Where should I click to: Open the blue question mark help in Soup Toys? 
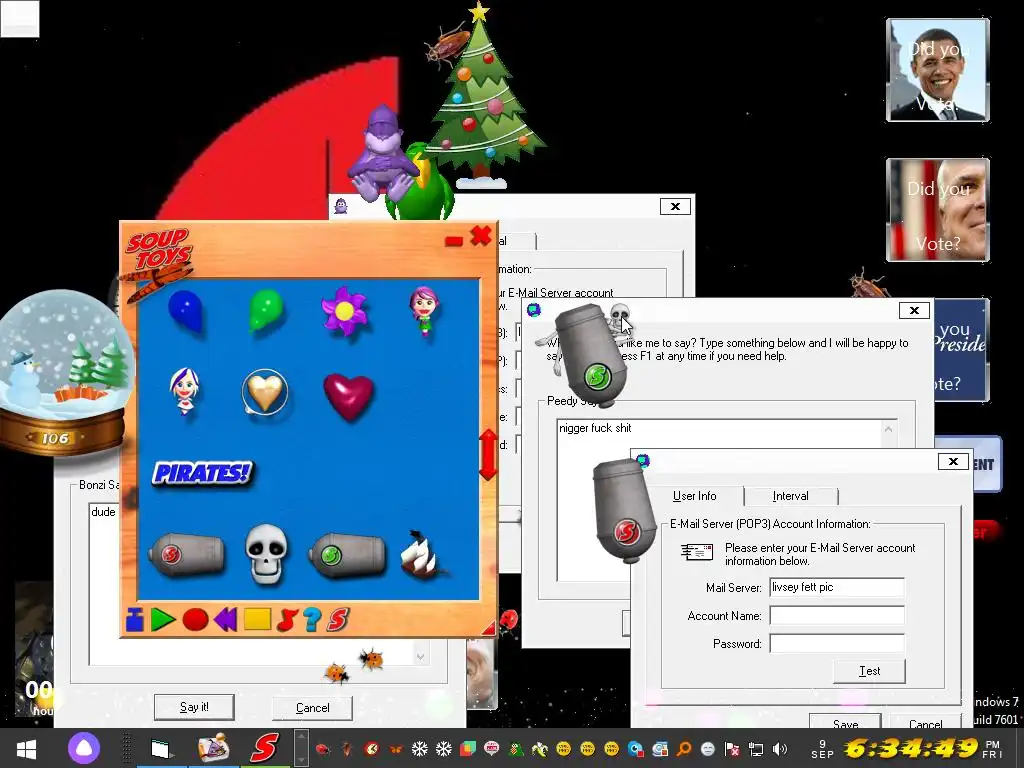[312, 620]
